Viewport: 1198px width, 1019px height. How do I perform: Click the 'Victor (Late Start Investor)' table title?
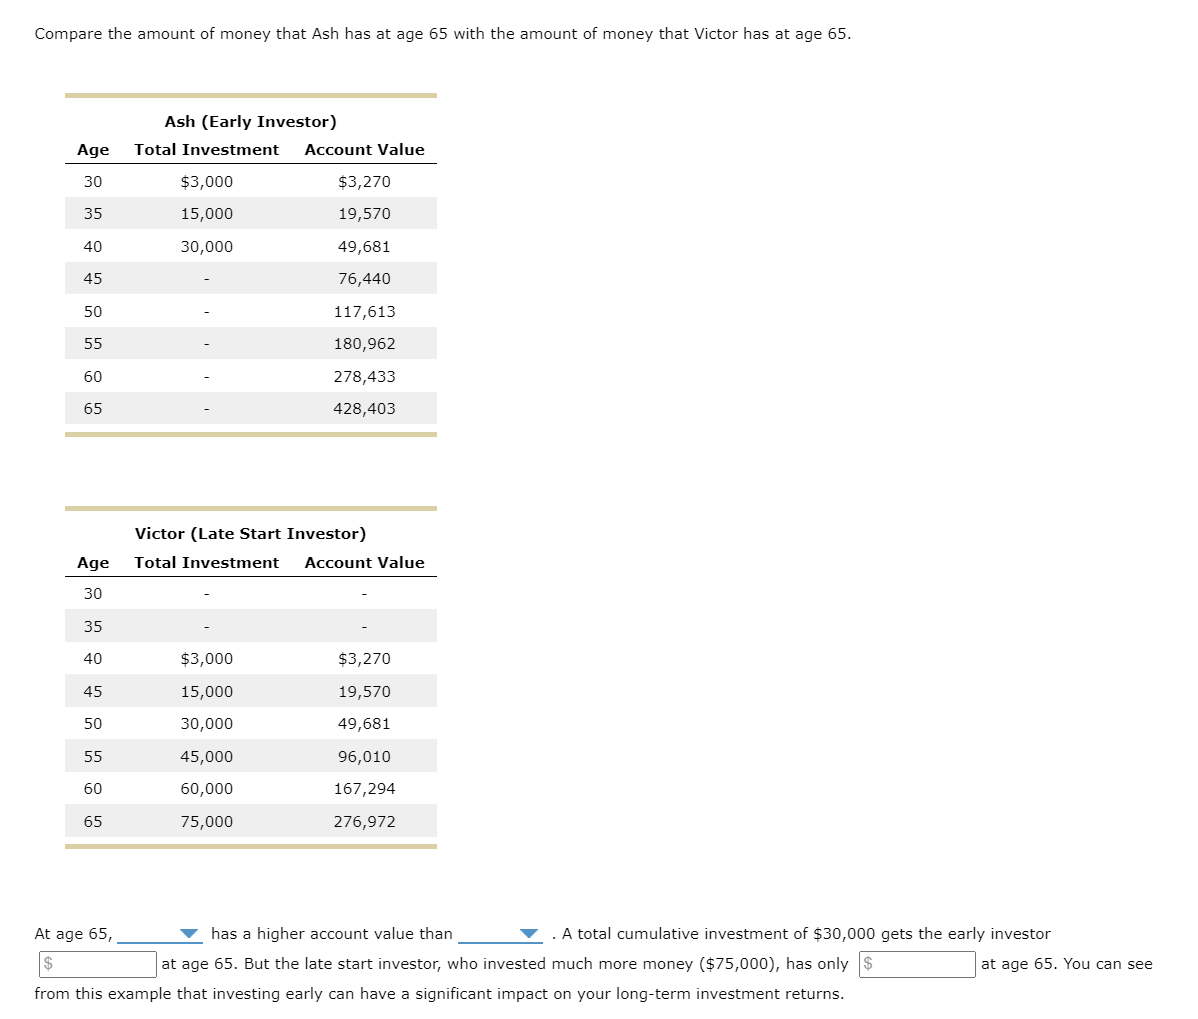point(249,533)
